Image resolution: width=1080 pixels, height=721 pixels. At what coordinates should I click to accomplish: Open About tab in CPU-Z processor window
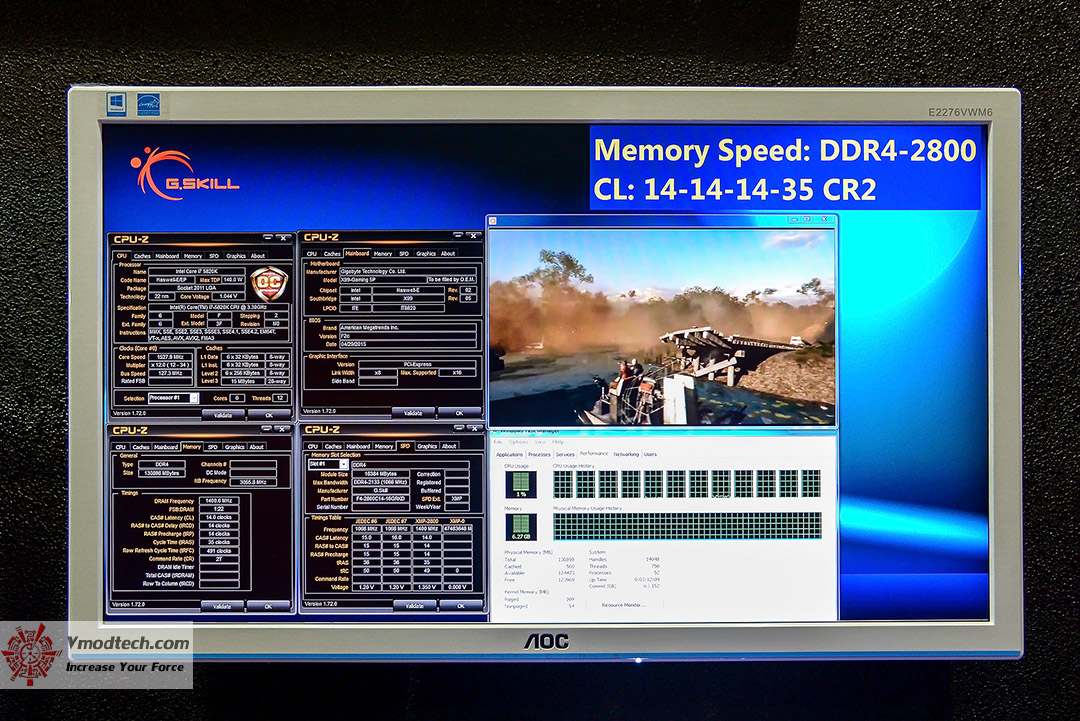[x=258, y=255]
